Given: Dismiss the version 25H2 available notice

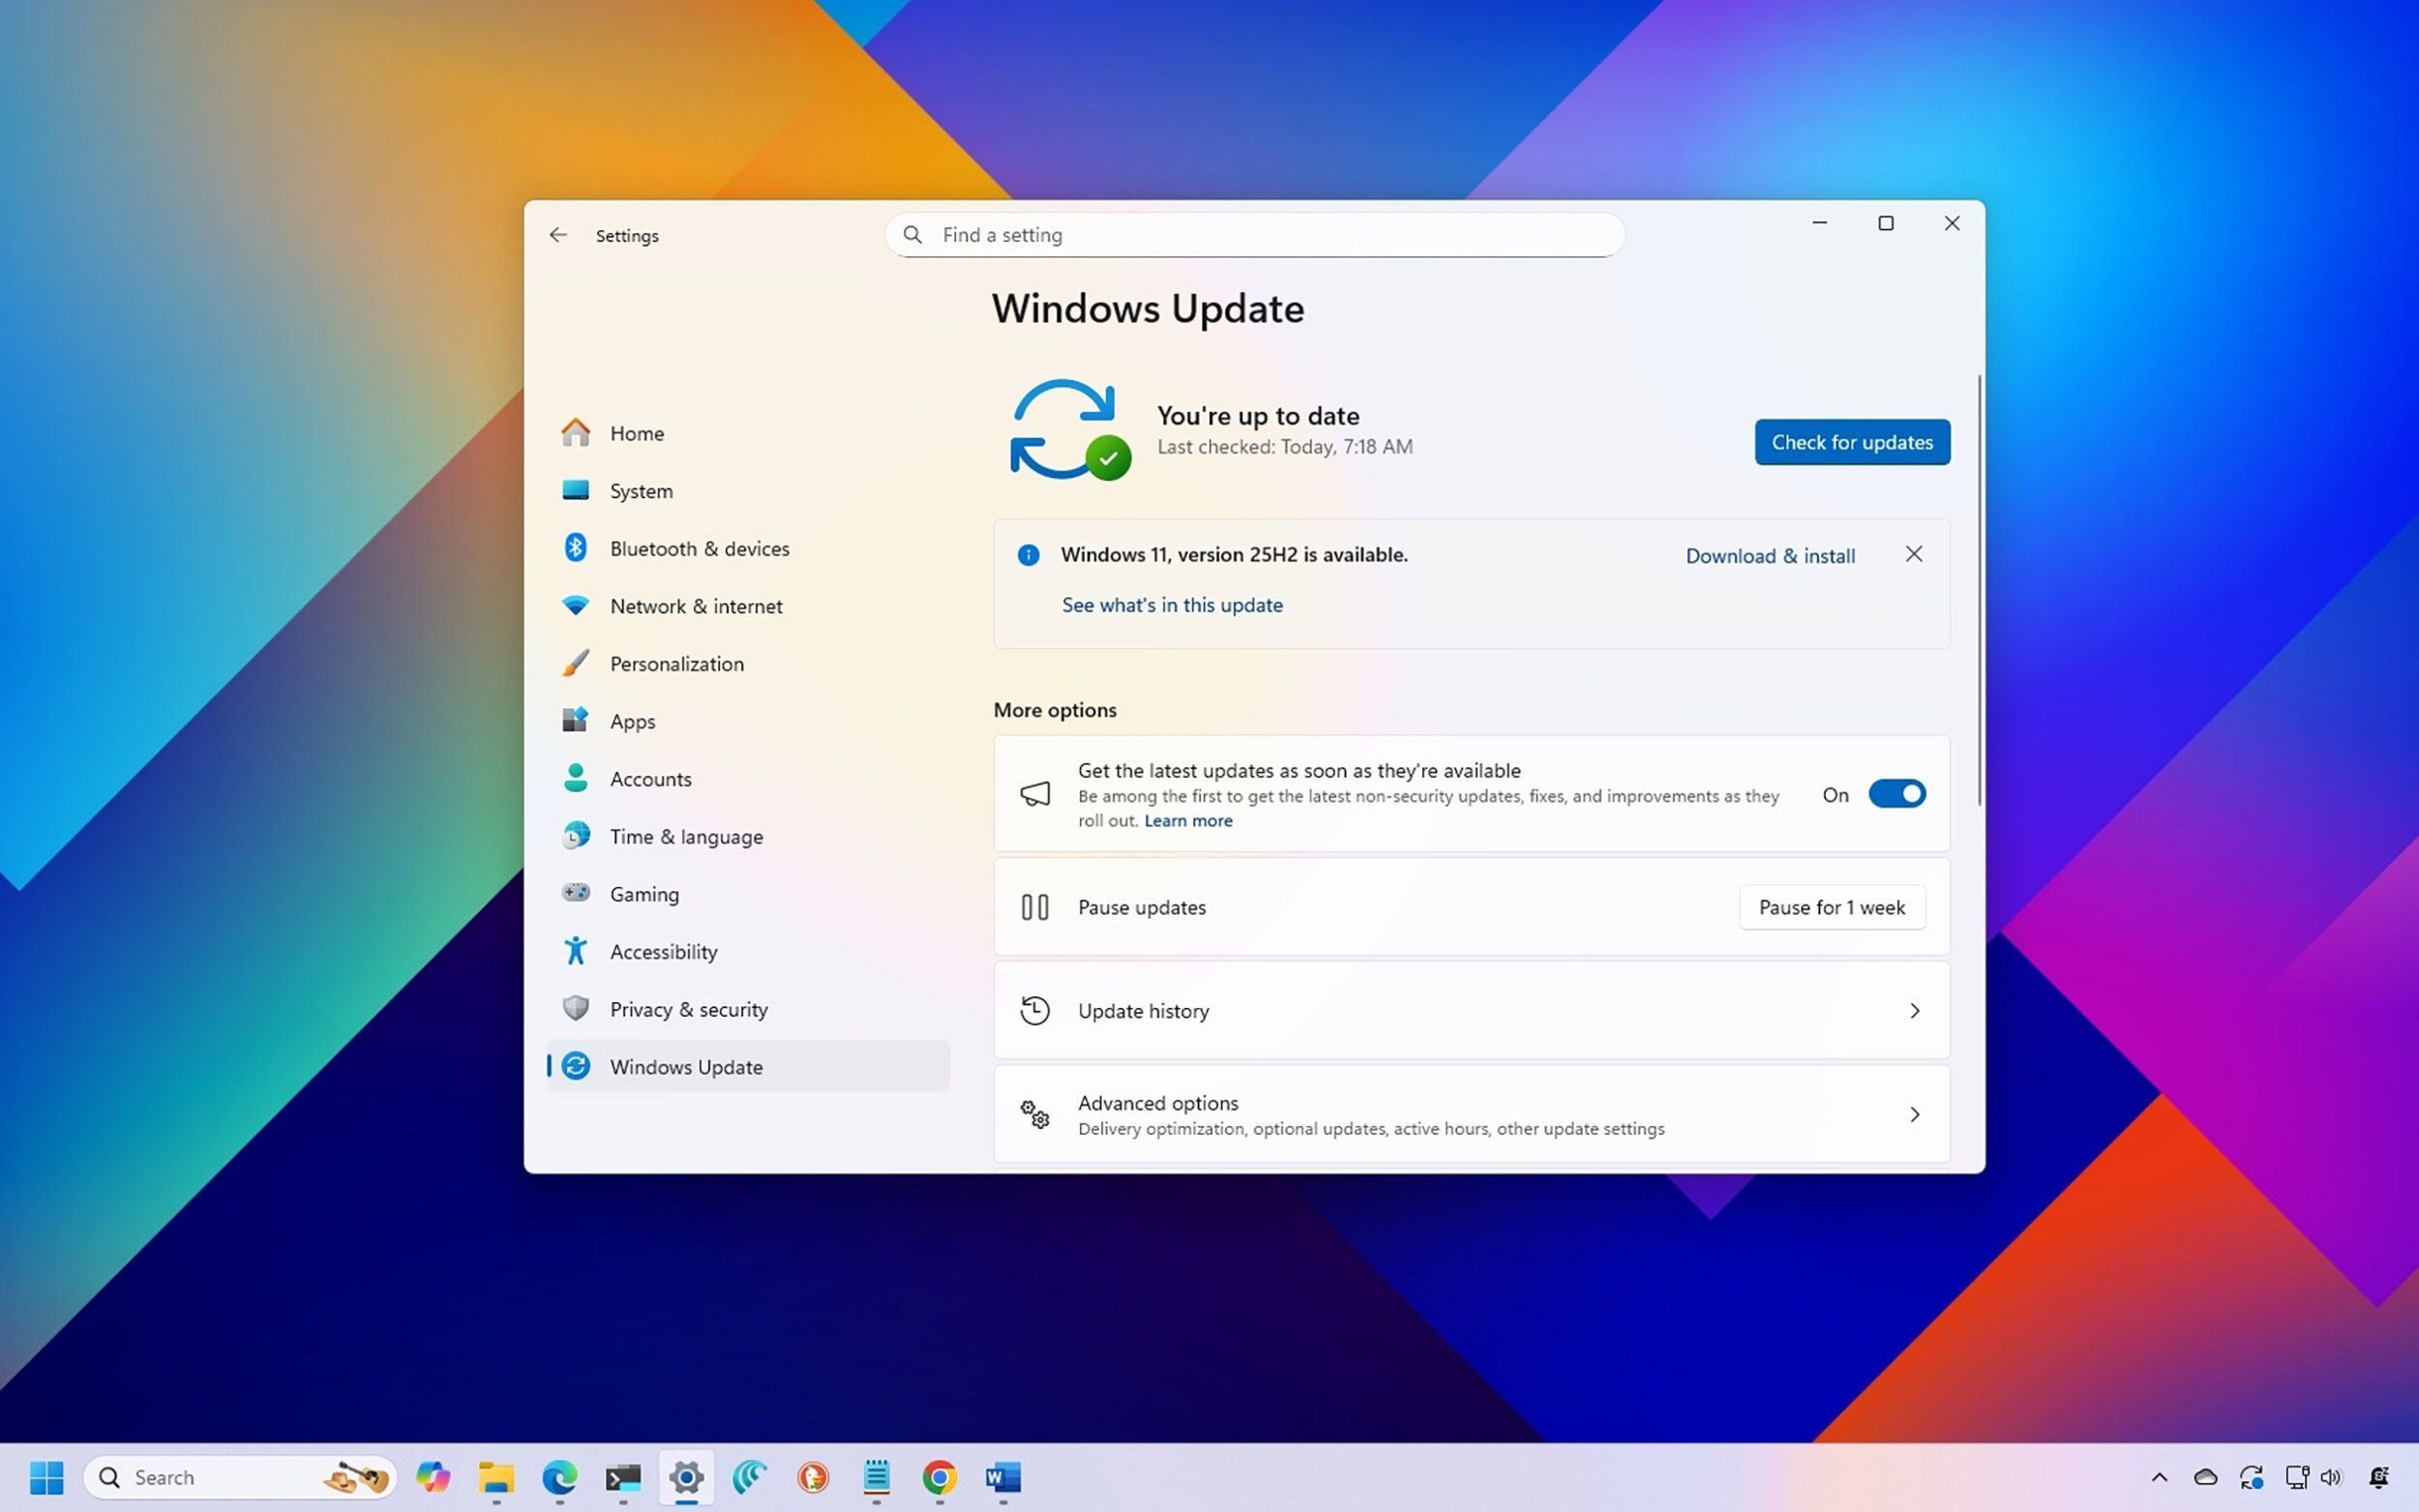Looking at the screenshot, I should coord(1913,554).
